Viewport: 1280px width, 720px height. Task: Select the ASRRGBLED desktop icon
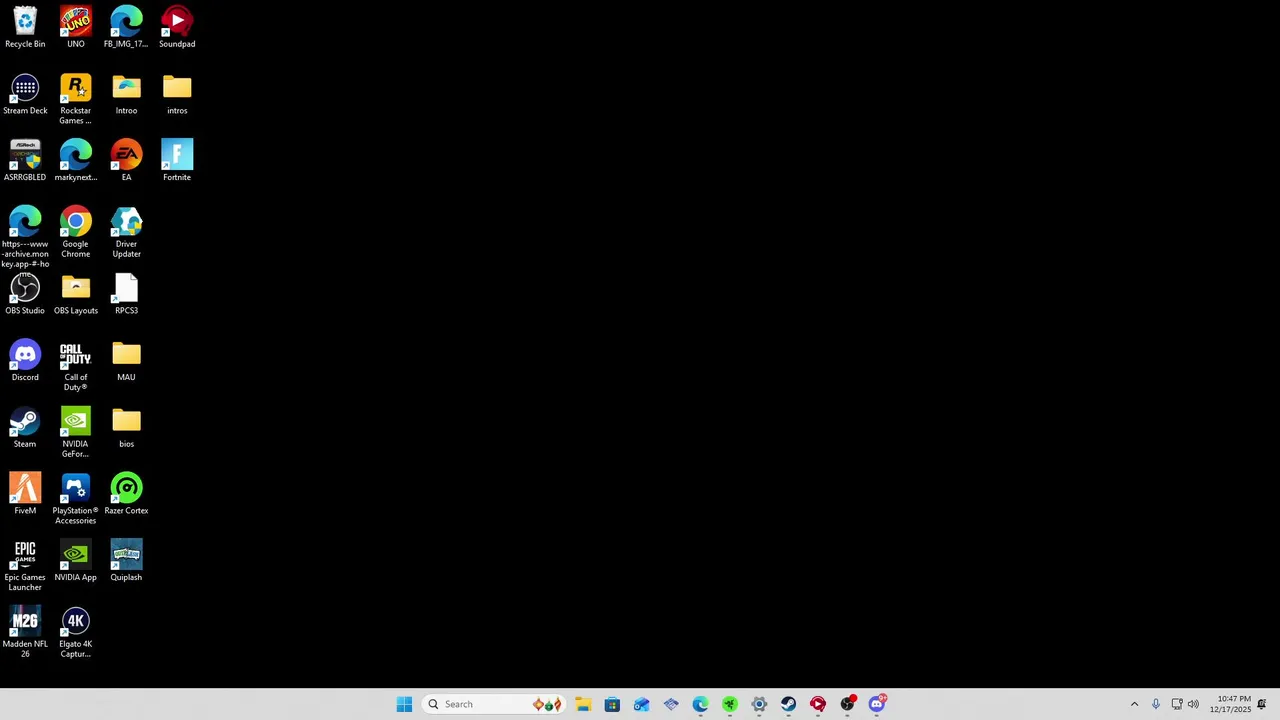pos(25,161)
